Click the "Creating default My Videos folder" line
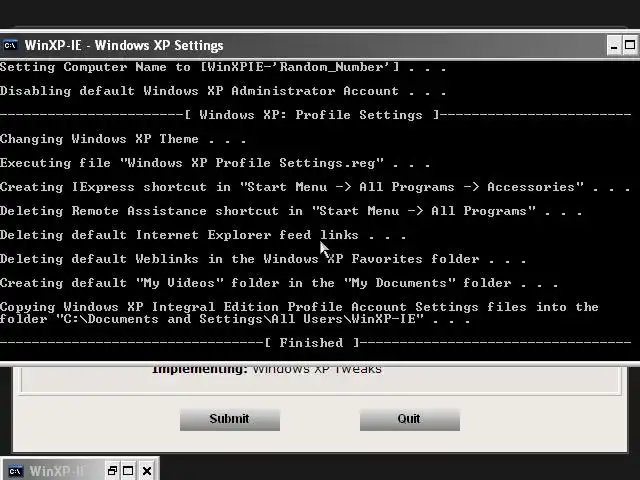The height and width of the screenshot is (480, 640). 279,283
